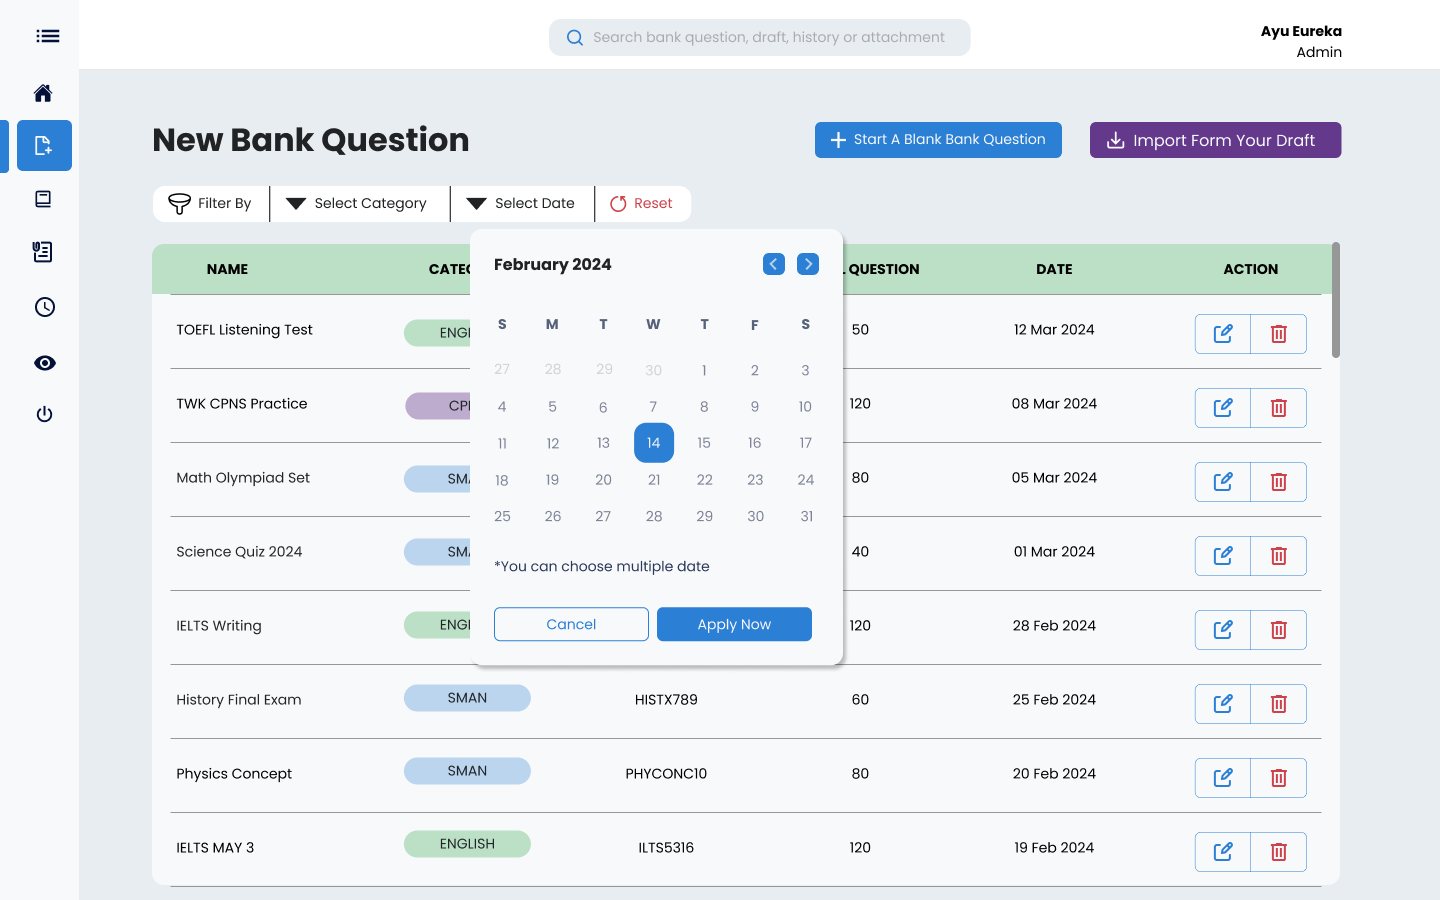The width and height of the screenshot is (1440, 900).
Task: Click the power logout sidebar icon
Action: point(44,414)
